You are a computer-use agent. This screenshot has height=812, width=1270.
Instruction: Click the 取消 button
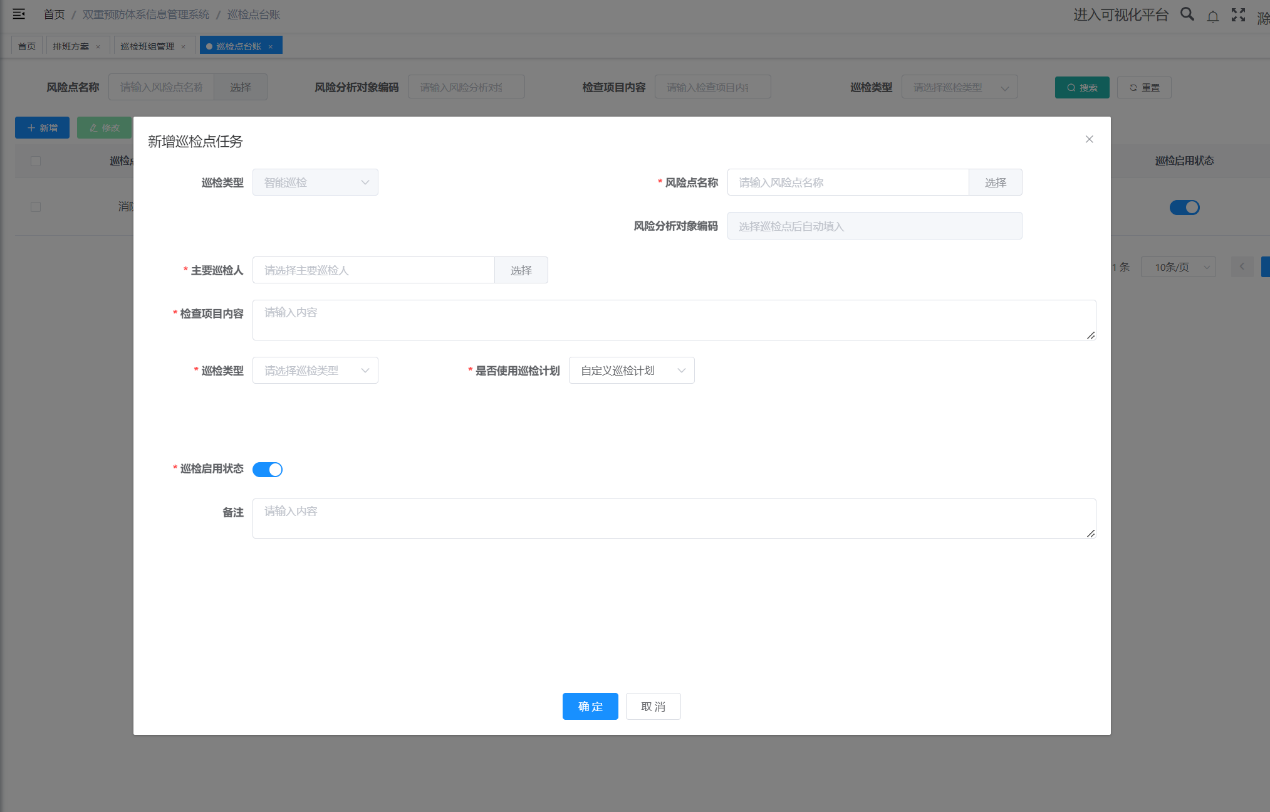pyautogui.click(x=653, y=706)
